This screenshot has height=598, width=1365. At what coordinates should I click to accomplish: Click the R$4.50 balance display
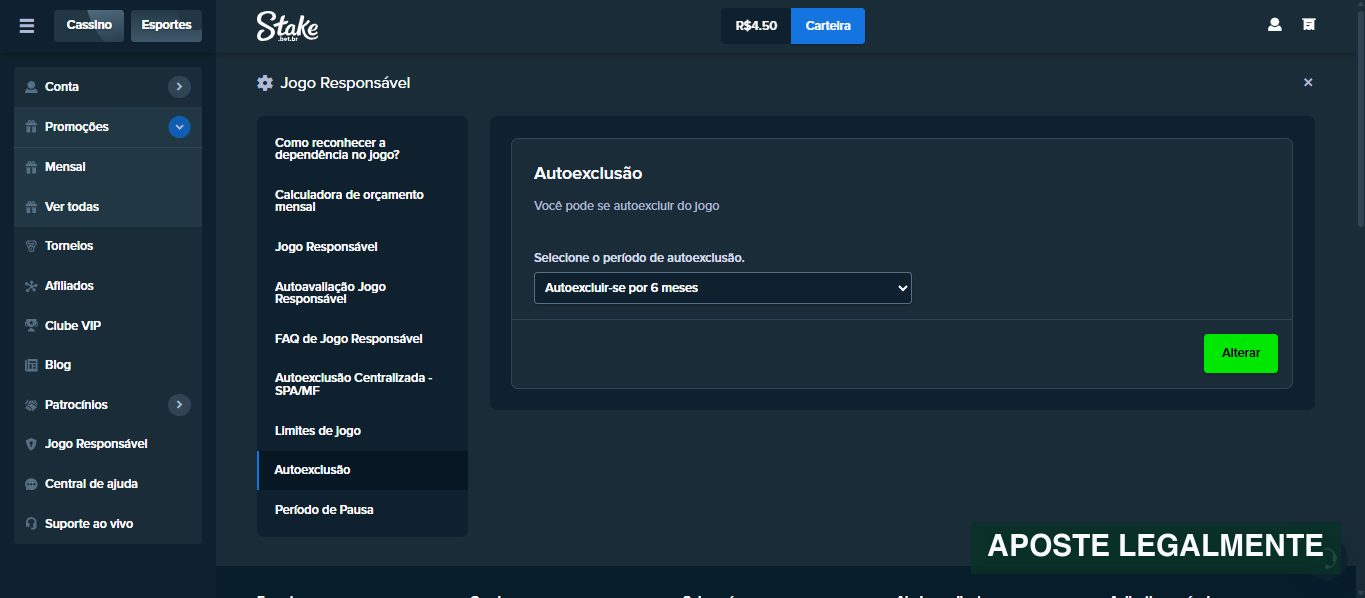756,26
